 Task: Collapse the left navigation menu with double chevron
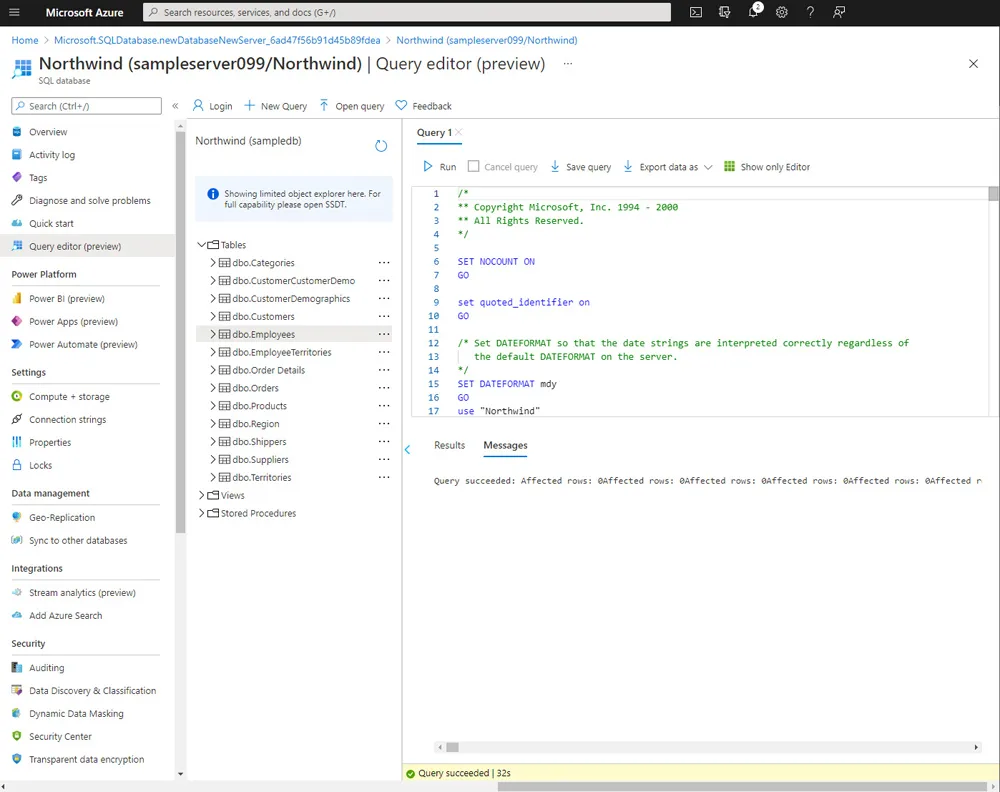click(x=175, y=106)
